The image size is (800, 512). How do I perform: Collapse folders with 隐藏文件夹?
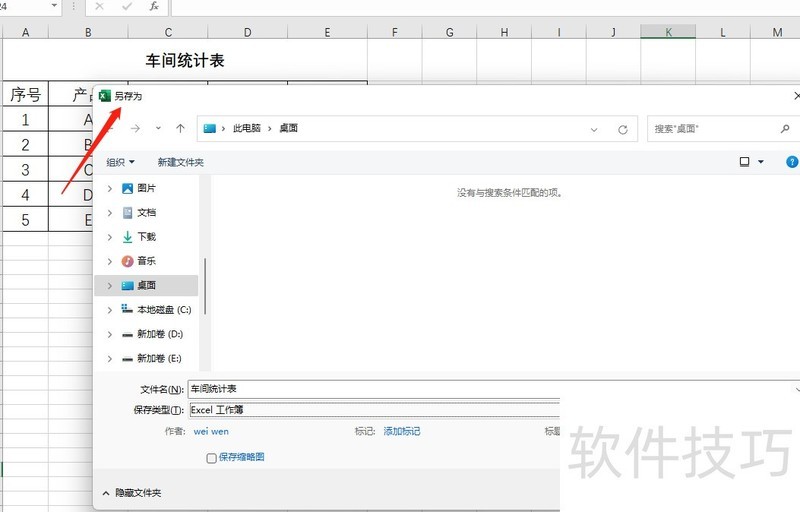tap(132, 493)
